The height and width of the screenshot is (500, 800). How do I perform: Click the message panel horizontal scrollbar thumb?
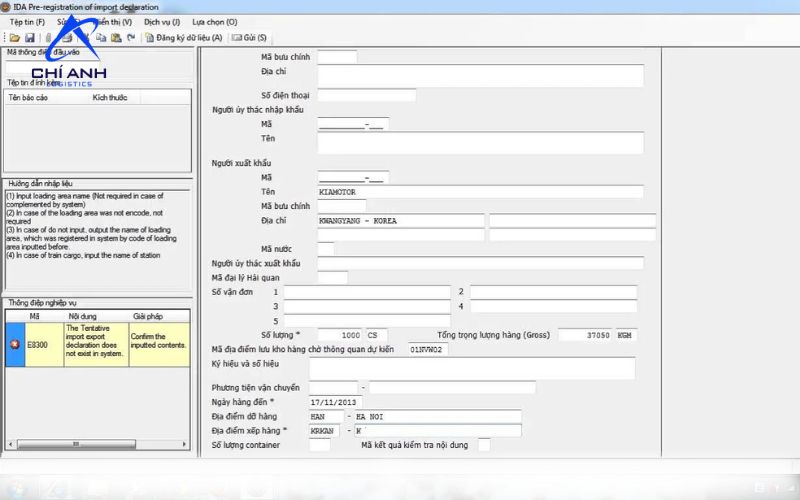click(x=77, y=444)
